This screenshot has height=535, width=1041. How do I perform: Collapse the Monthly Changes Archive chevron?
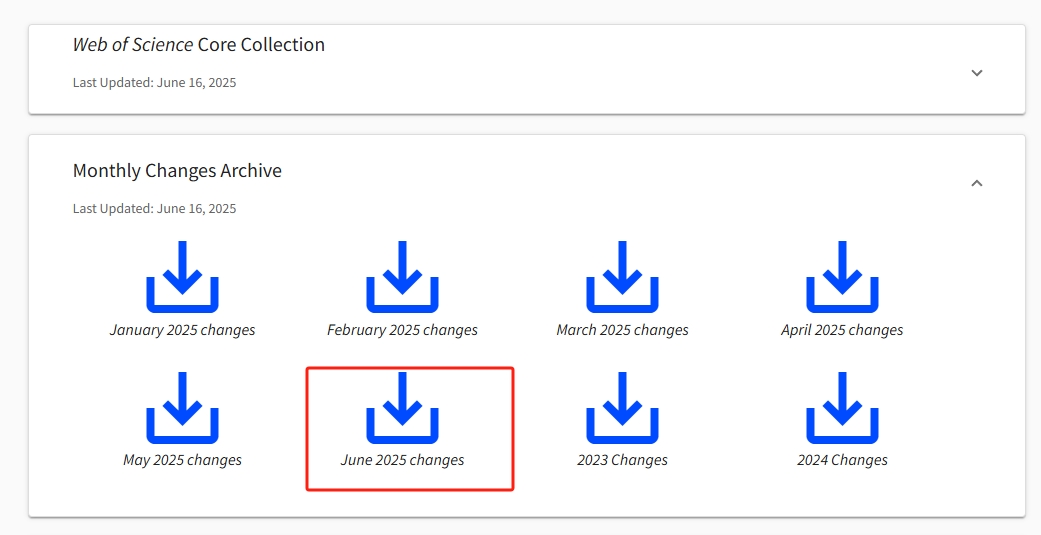[977, 183]
